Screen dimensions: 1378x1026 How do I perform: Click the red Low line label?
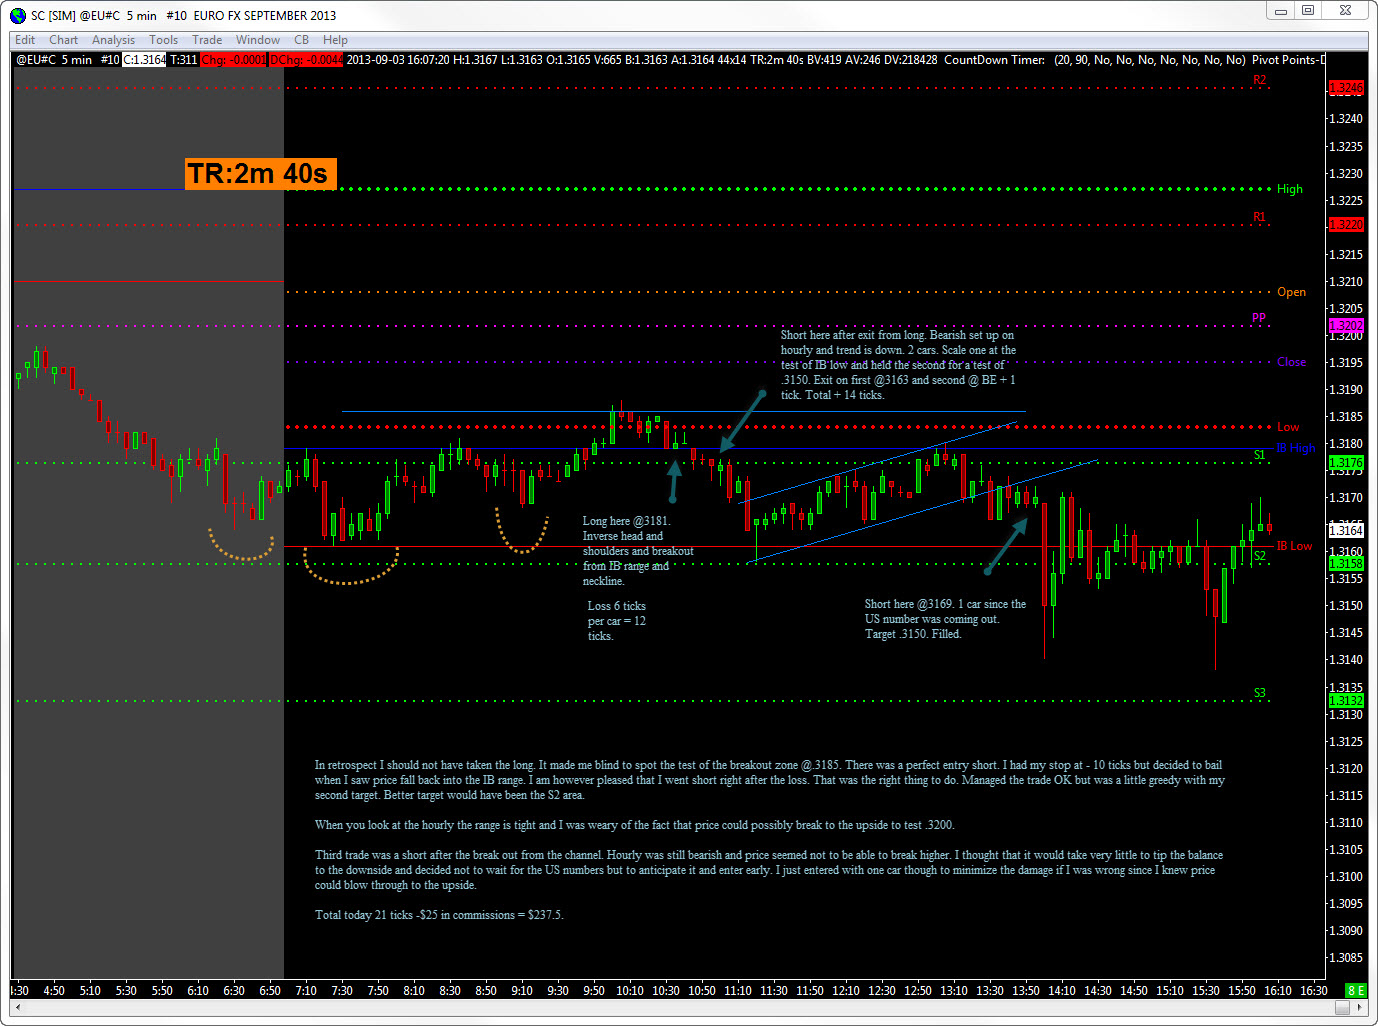[1288, 427]
